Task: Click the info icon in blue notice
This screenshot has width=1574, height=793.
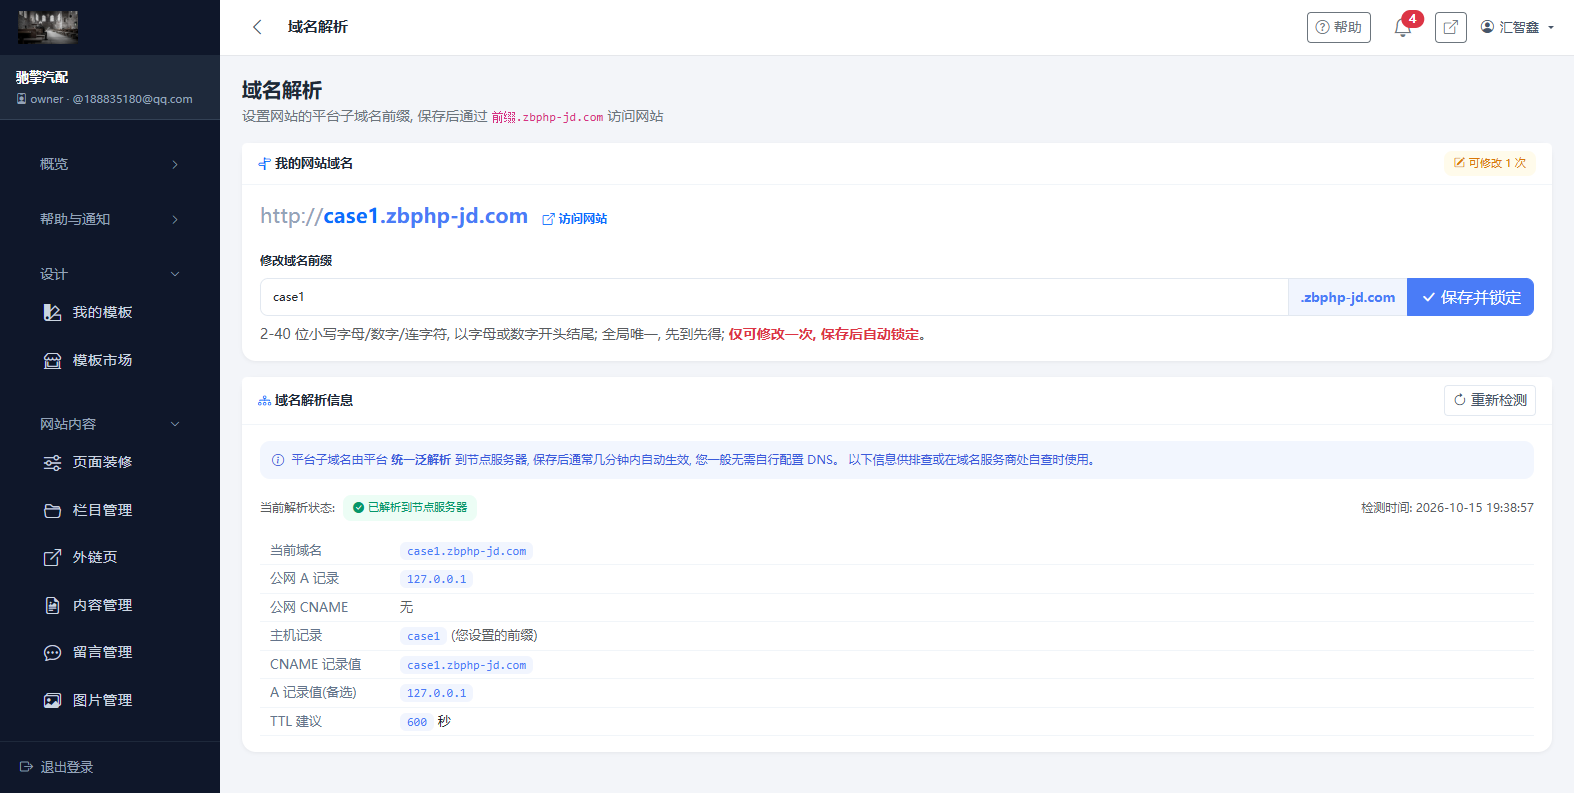Action: click(278, 460)
